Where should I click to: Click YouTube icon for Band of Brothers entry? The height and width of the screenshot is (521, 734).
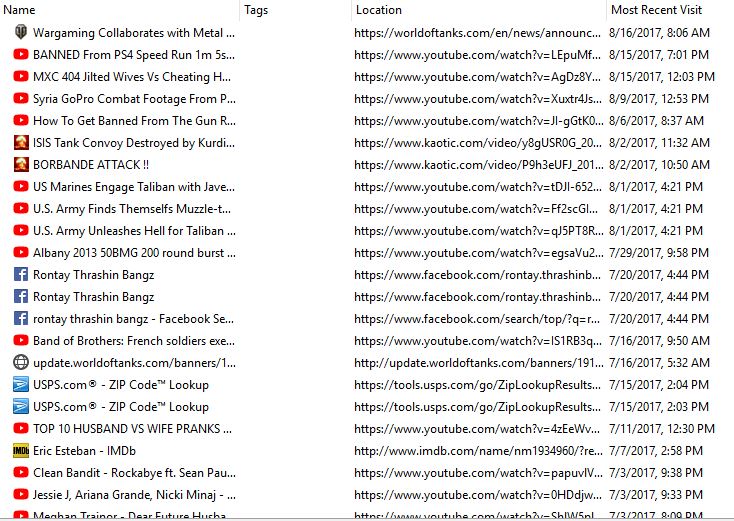(21, 340)
